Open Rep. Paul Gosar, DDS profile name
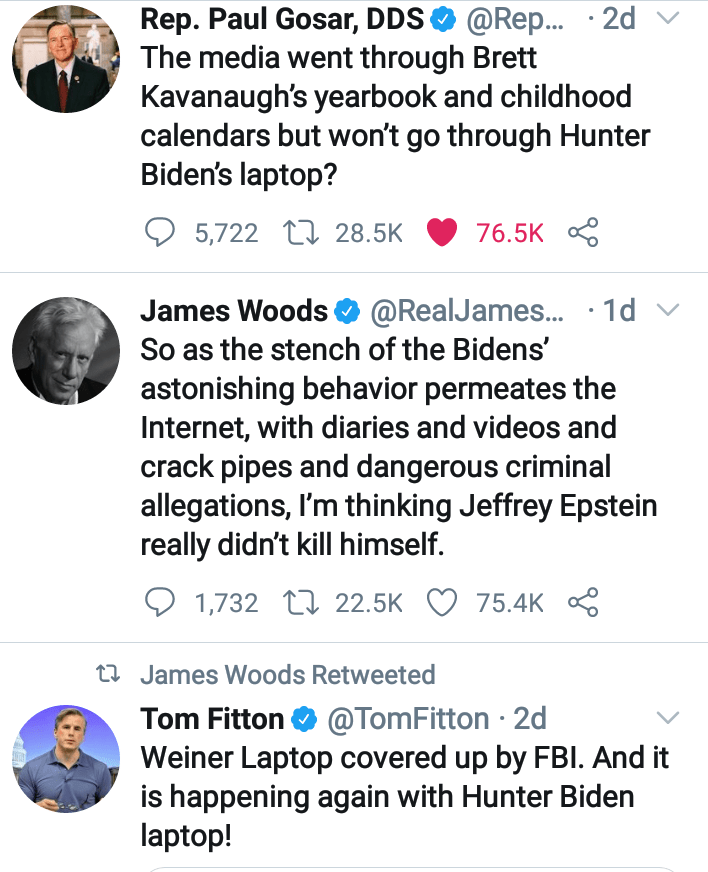Viewport: 708px width, 872px height. [282, 19]
